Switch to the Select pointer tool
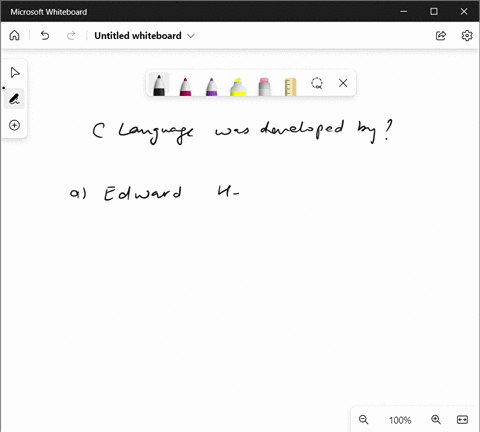This screenshot has width=480, height=432. tap(15, 73)
